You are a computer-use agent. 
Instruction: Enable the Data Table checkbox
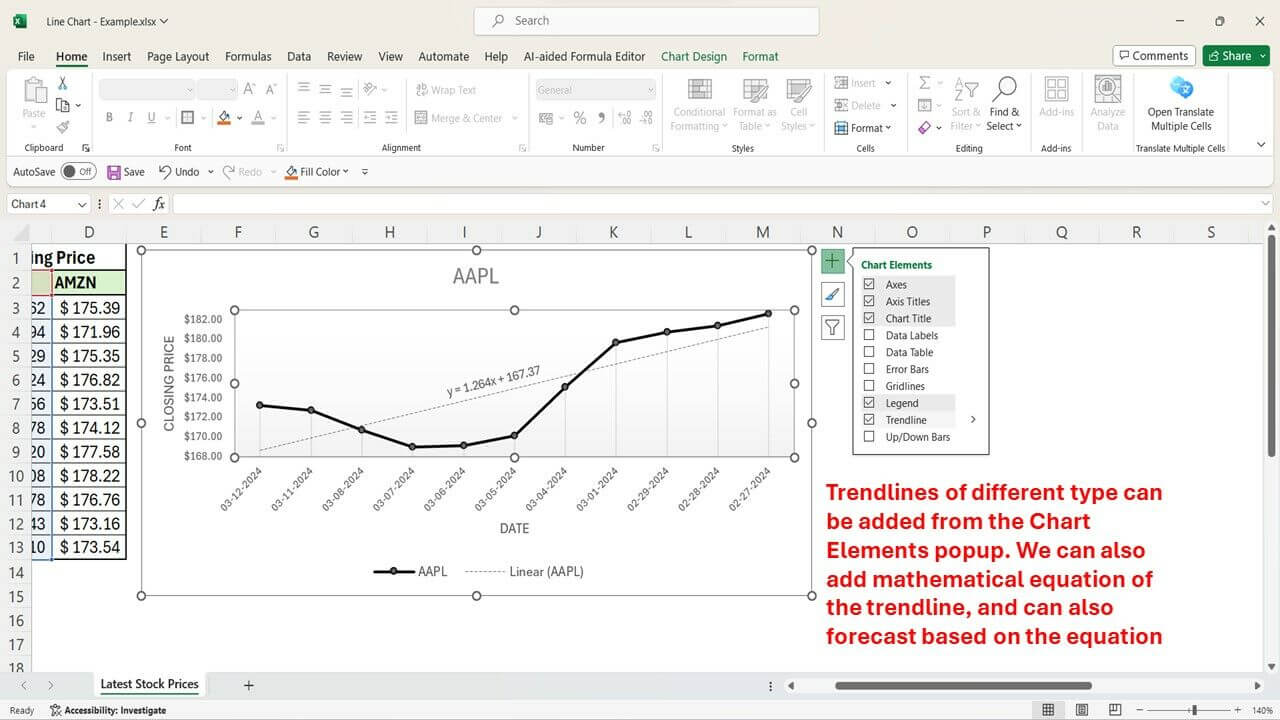point(869,352)
